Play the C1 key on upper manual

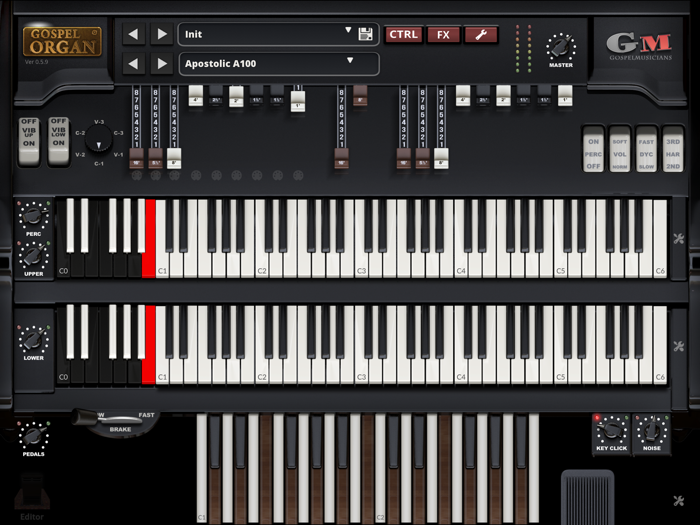pos(162,263)
